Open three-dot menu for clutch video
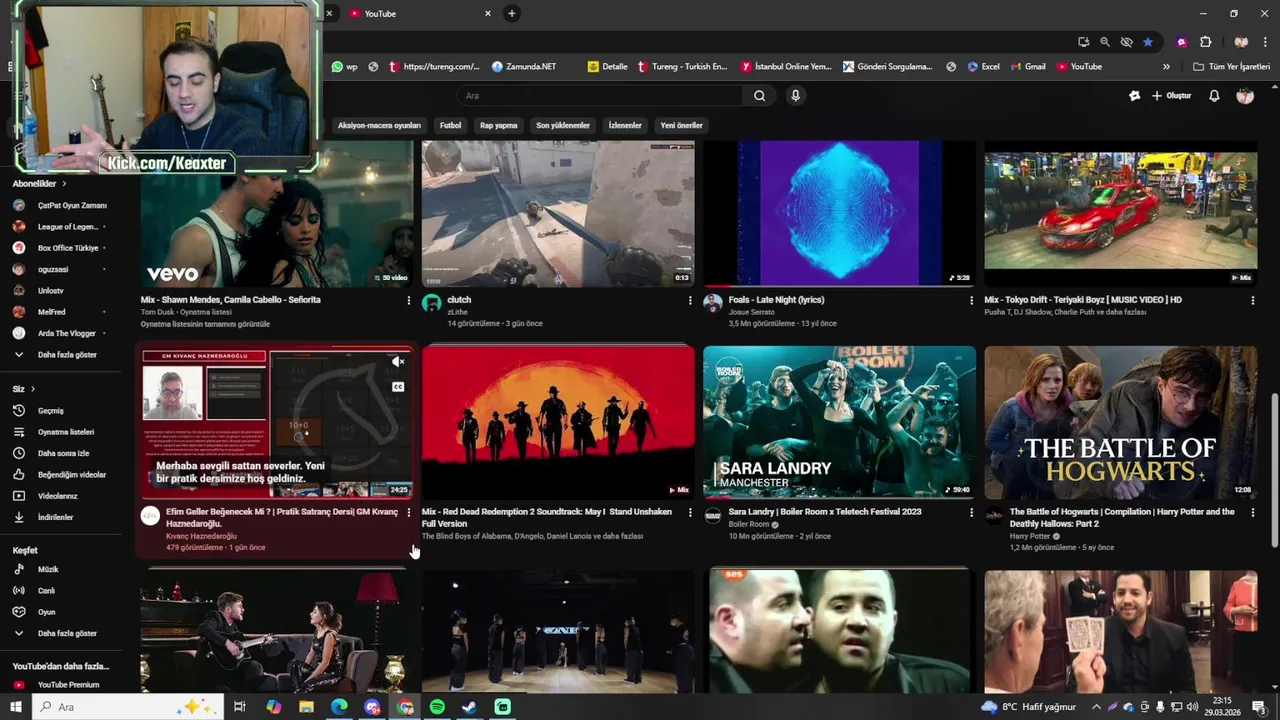This screenshot has width=1280, height=720. [x=689, y=300]
